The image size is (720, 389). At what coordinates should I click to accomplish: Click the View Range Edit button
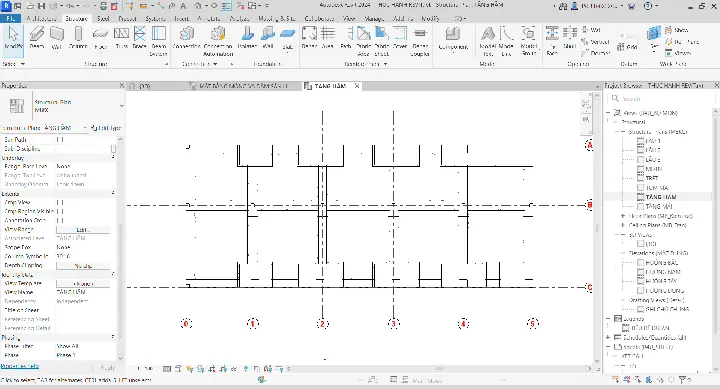pos(83,230)
